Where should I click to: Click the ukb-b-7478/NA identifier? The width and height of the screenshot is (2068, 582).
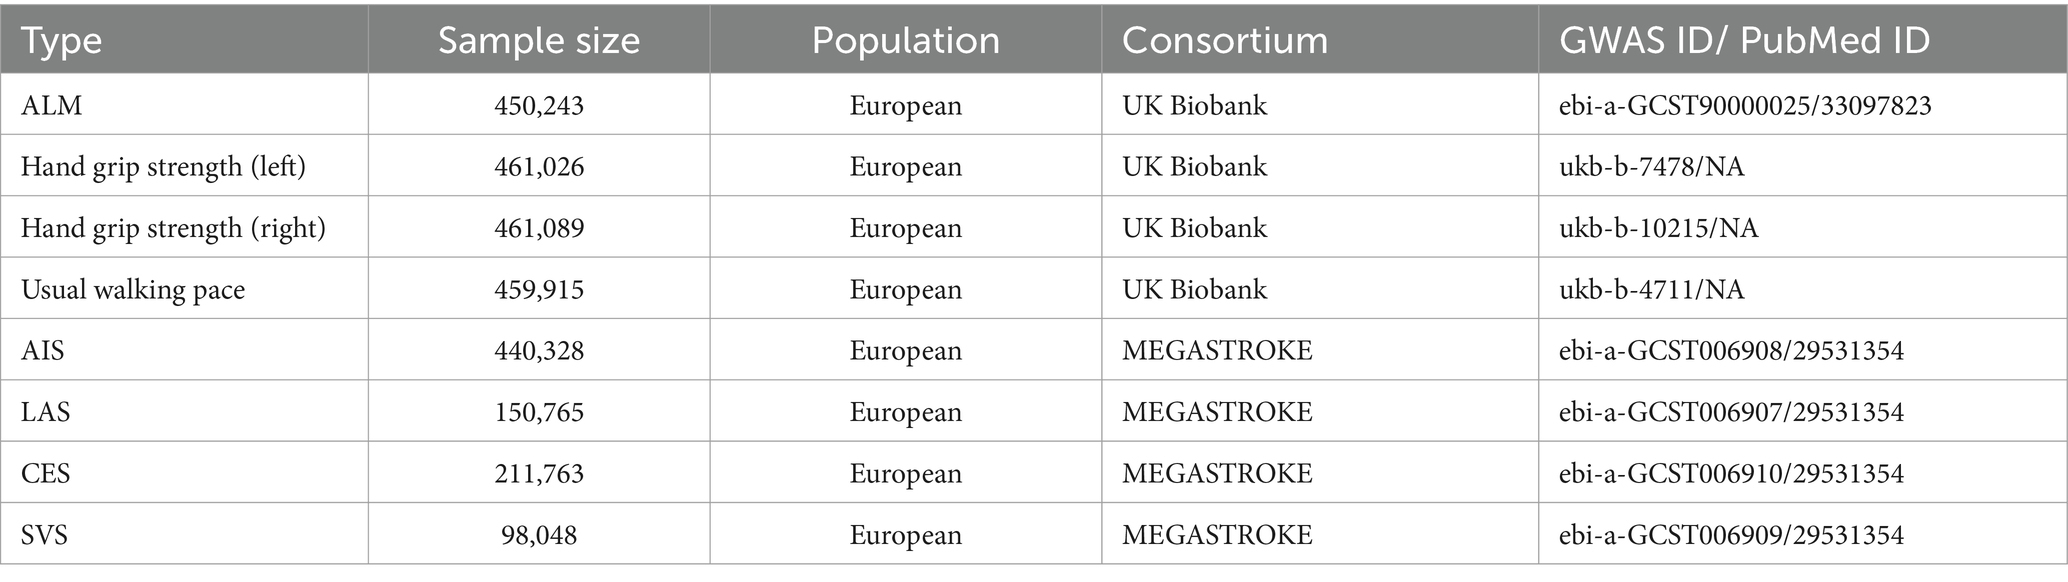point(1652,167)
